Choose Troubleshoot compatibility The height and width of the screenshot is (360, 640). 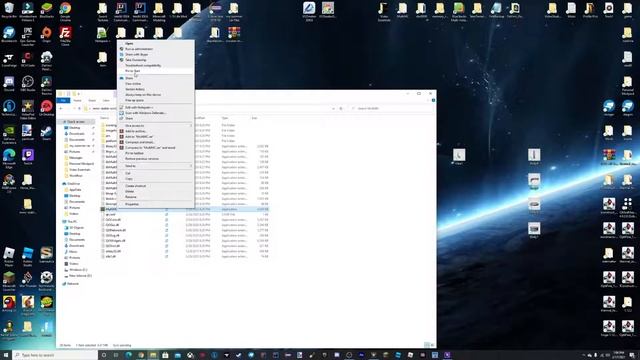(x=155, y=65)
